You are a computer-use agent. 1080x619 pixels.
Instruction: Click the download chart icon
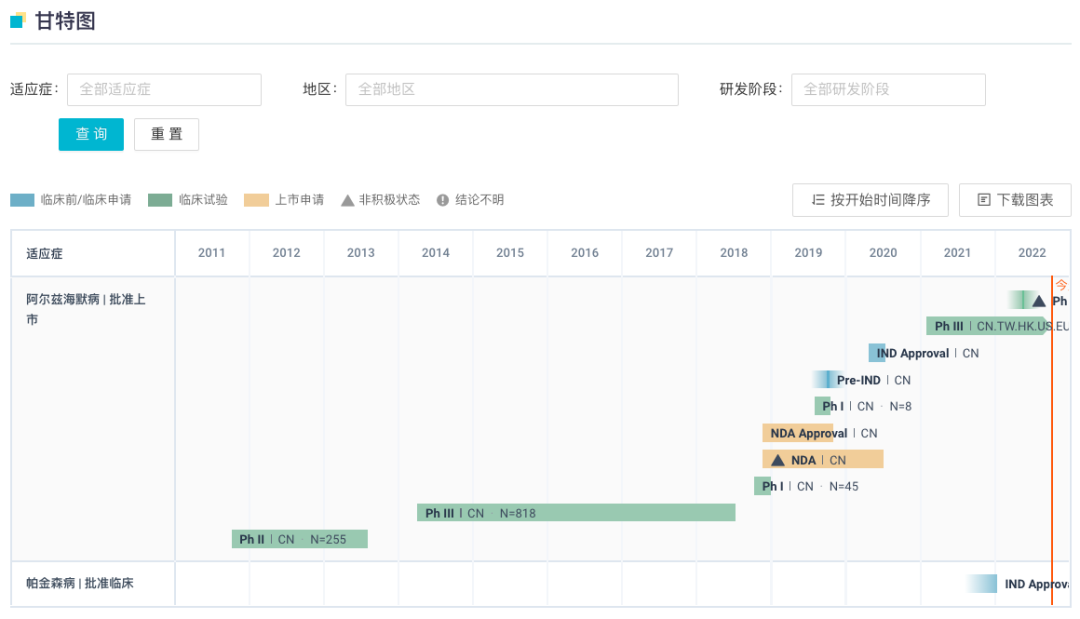tap(984, 200)
